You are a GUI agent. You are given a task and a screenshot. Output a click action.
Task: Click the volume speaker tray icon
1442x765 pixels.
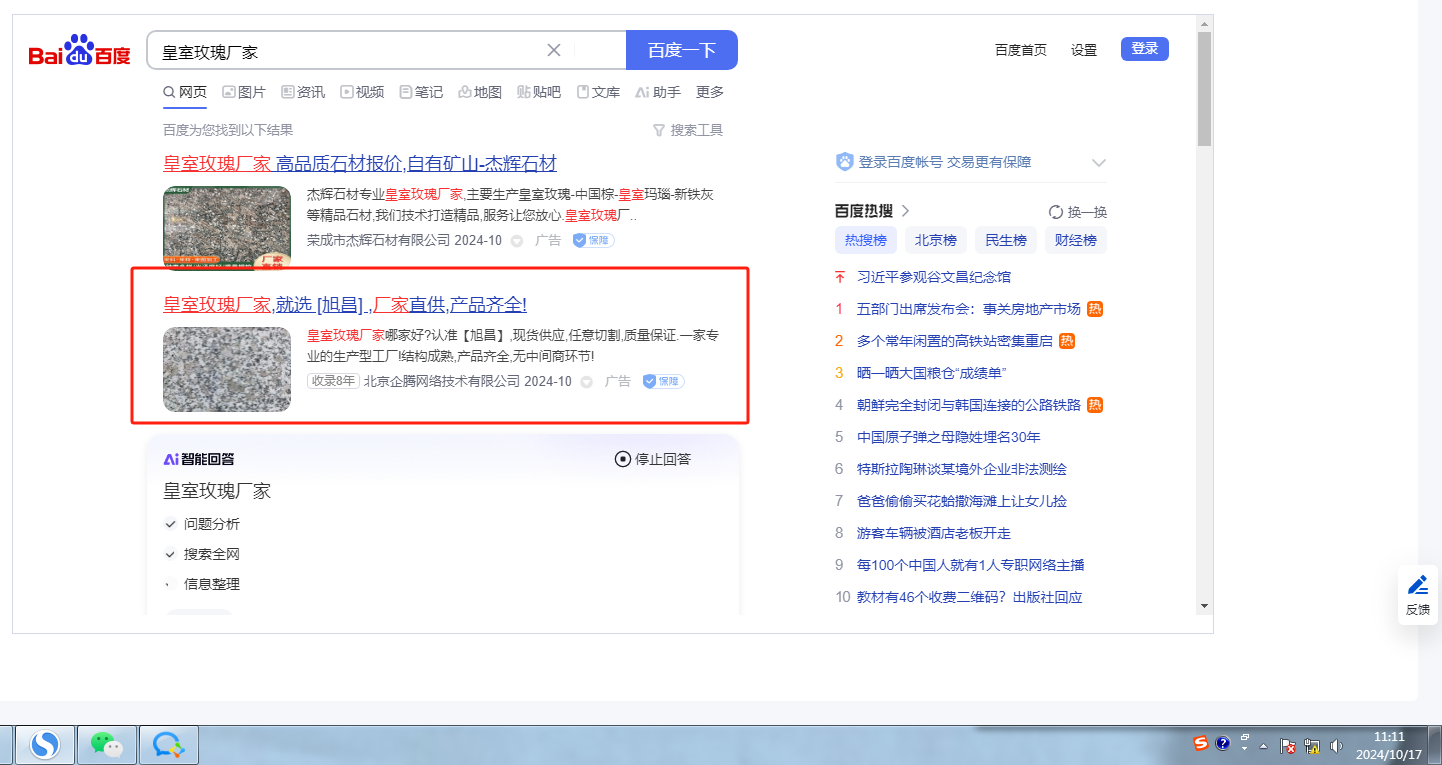click(1336, 746)
